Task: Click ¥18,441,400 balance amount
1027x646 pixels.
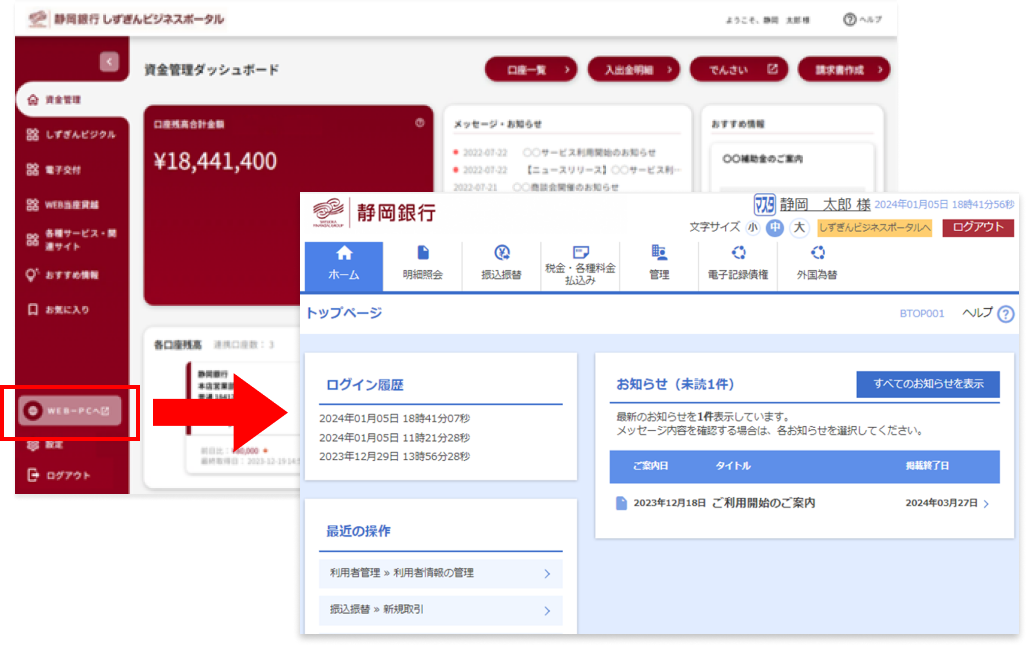Action: [215, 161]
